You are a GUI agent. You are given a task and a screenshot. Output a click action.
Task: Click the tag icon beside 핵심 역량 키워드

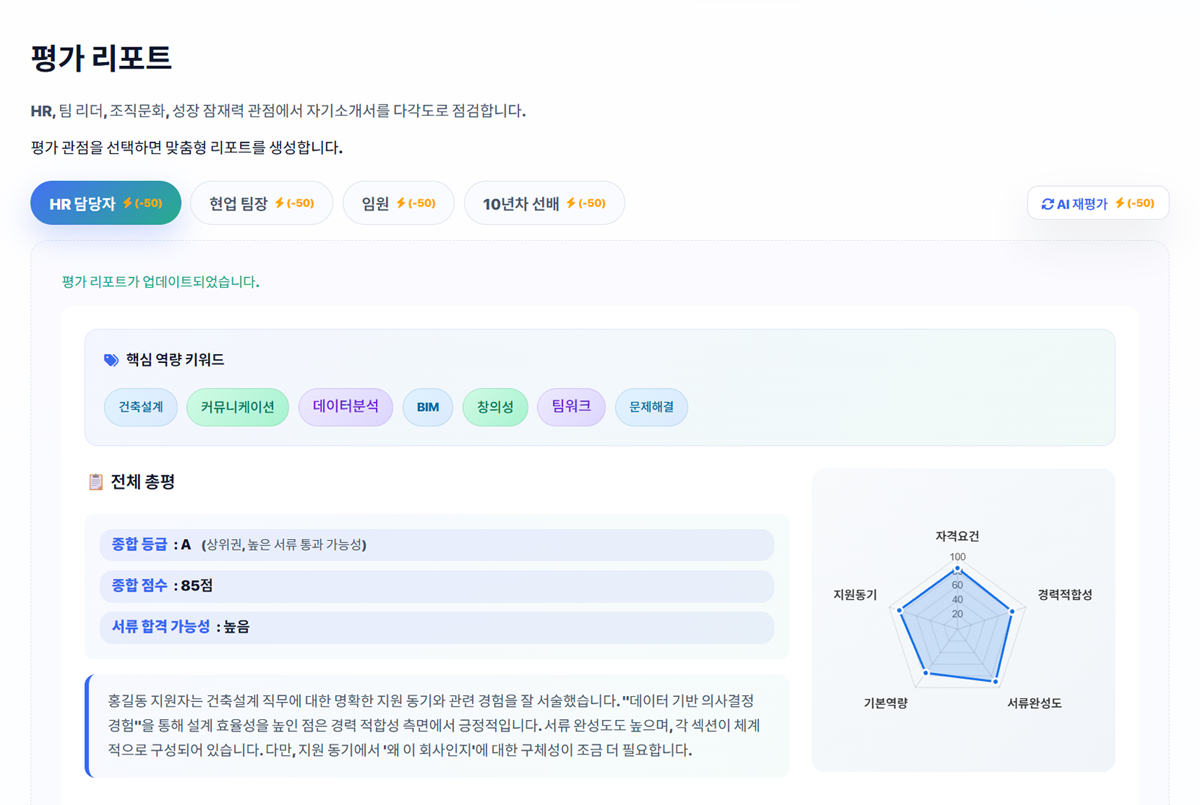tap(111, 360)
